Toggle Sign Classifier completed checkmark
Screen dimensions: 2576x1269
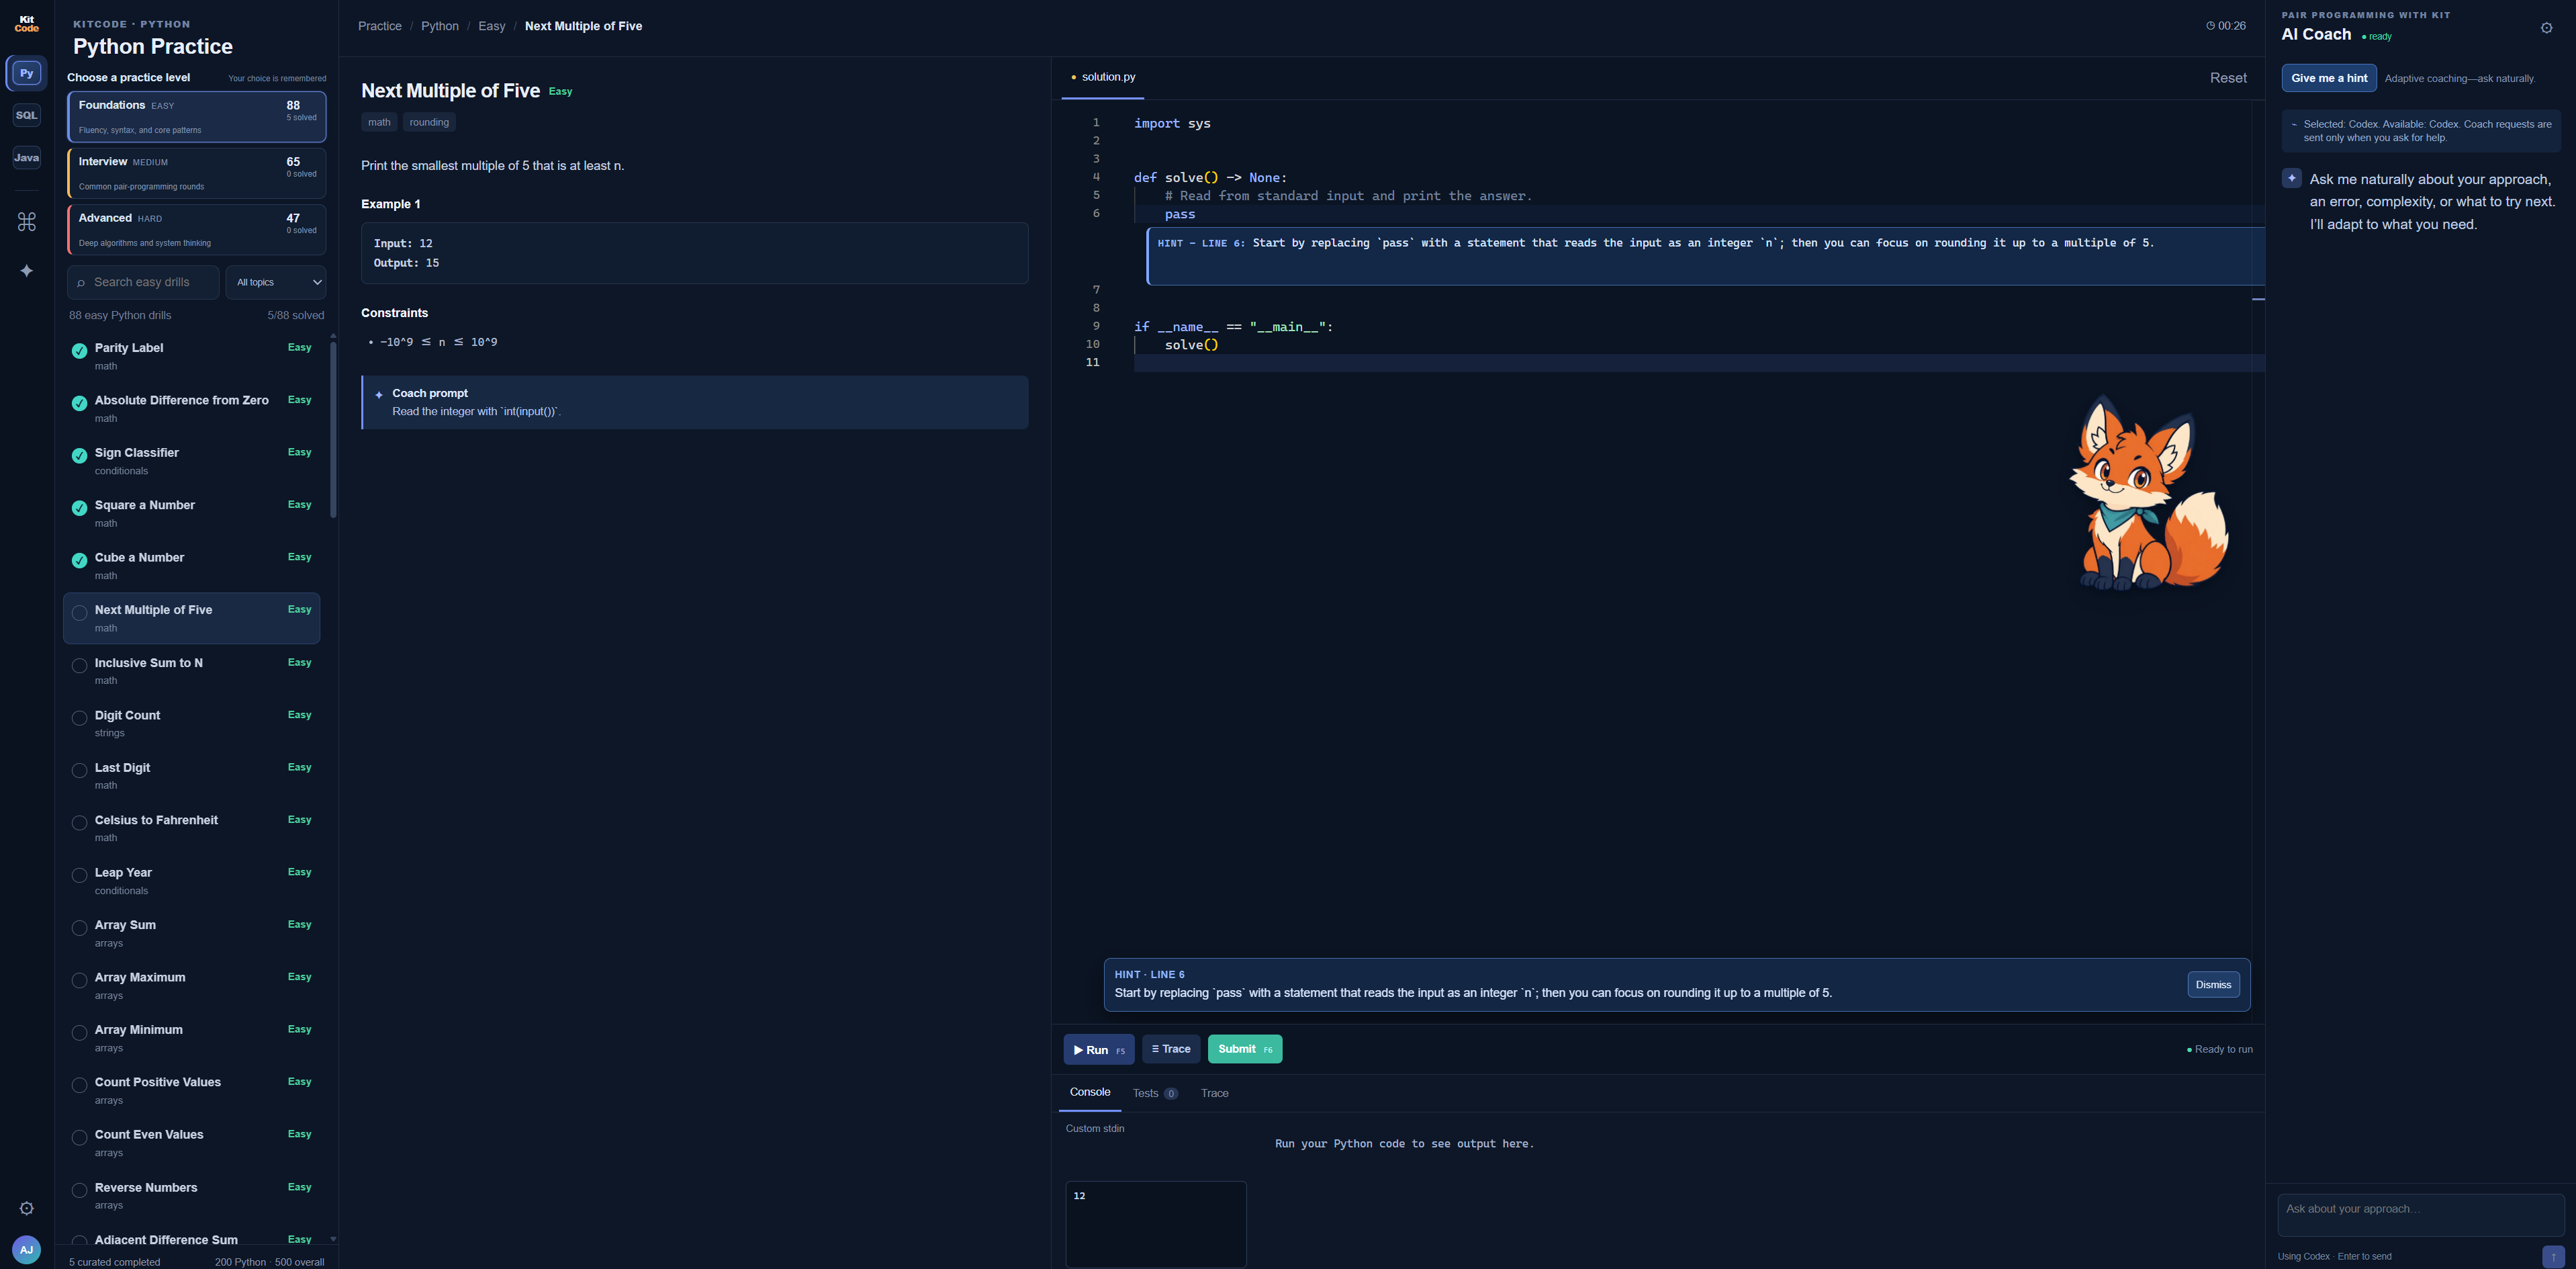click(79, 456)
